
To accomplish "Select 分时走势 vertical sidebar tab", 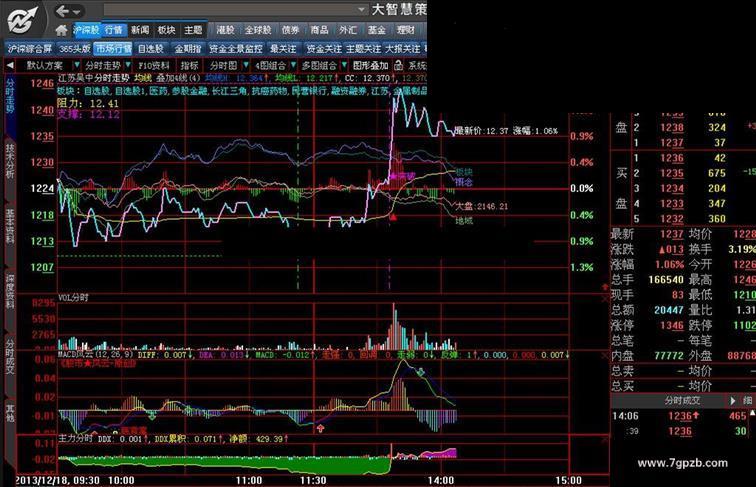I will pyautogui.click(x=10, y=95).
